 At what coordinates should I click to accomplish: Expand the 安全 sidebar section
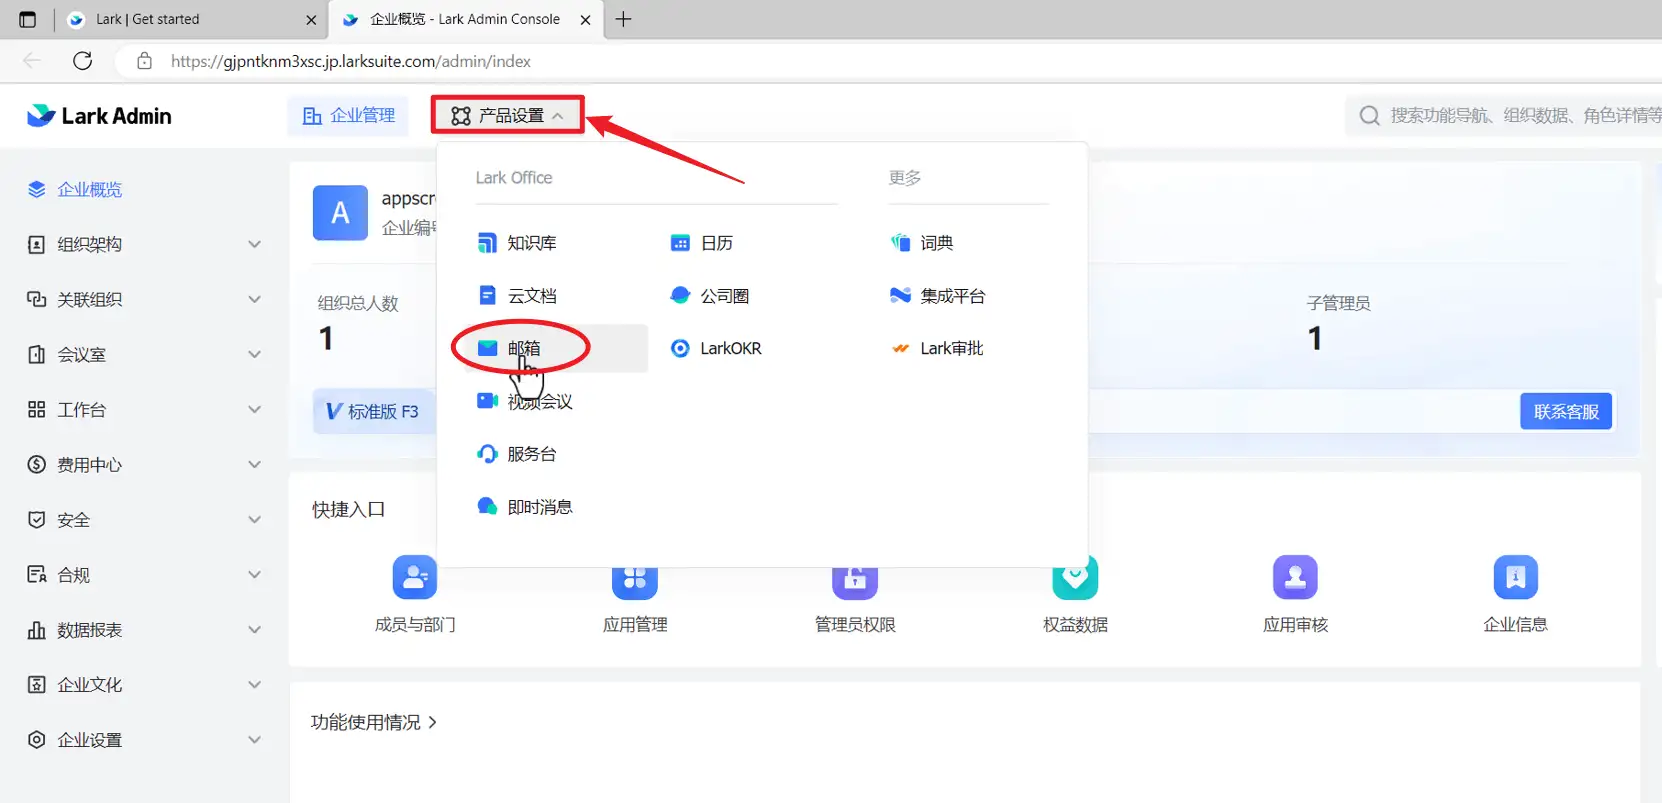pos(255,519)
